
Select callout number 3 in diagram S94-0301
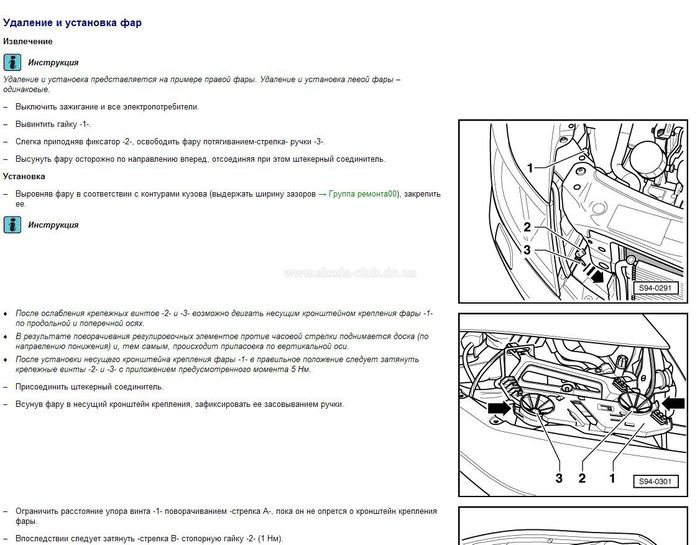click(x=559, y=478)
